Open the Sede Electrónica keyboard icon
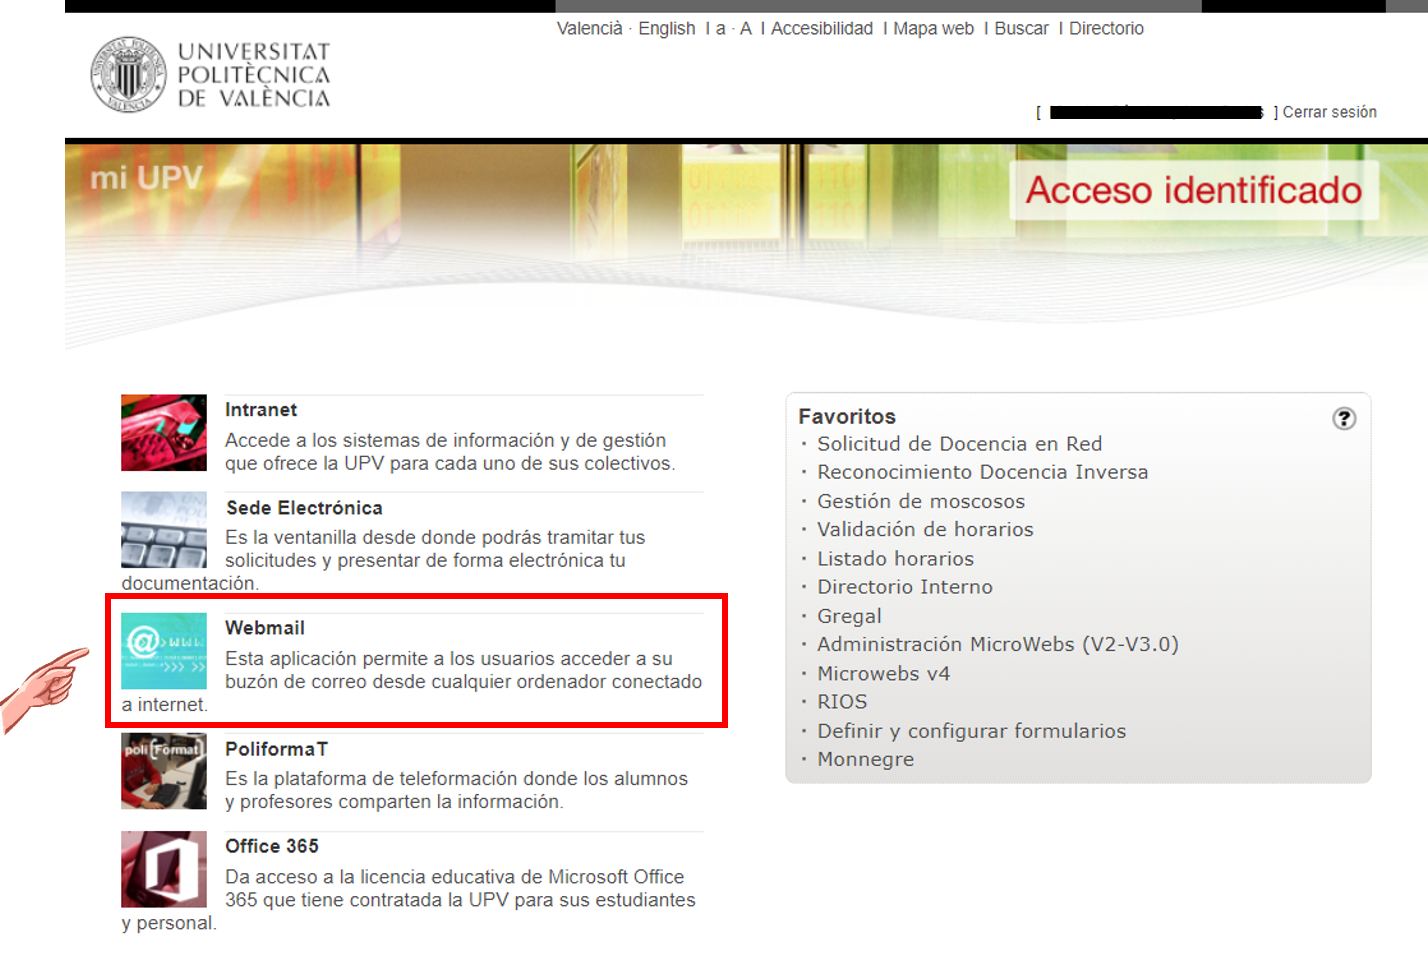This screenshot has width=1428, height=974. tap(164, 530)
